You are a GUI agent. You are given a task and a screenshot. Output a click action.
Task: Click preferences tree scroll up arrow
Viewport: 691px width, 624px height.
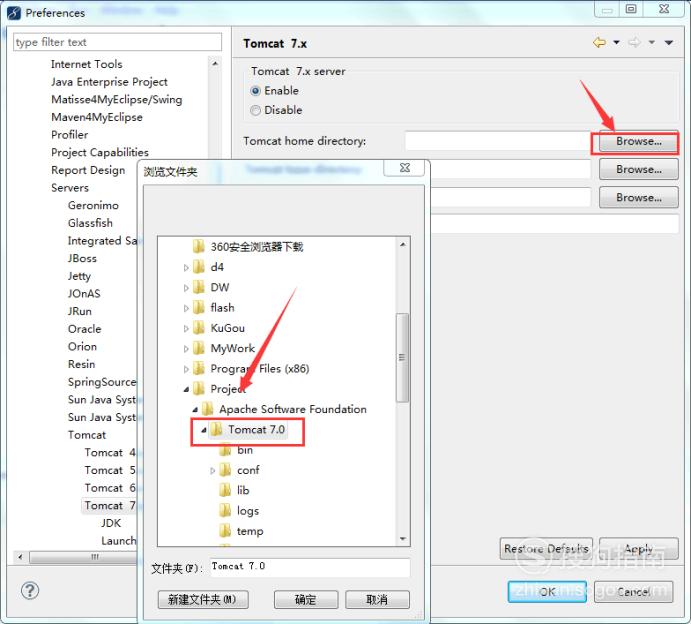click(x=215, y=63)
